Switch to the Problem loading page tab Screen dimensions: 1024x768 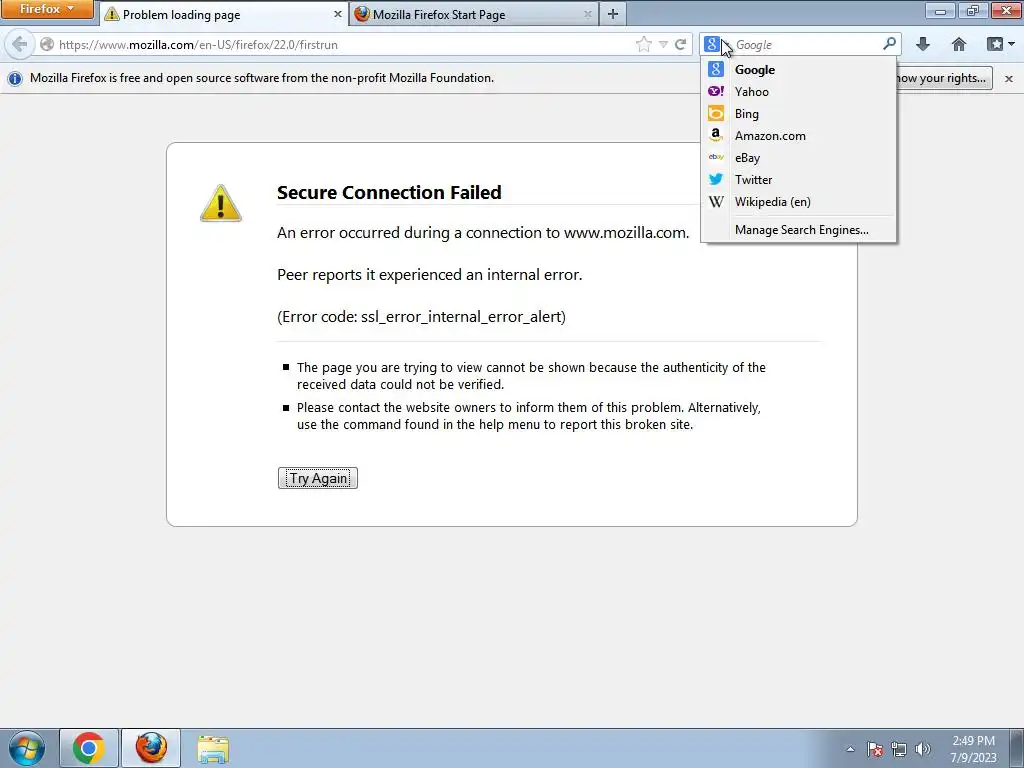click(x=223, y=14)
